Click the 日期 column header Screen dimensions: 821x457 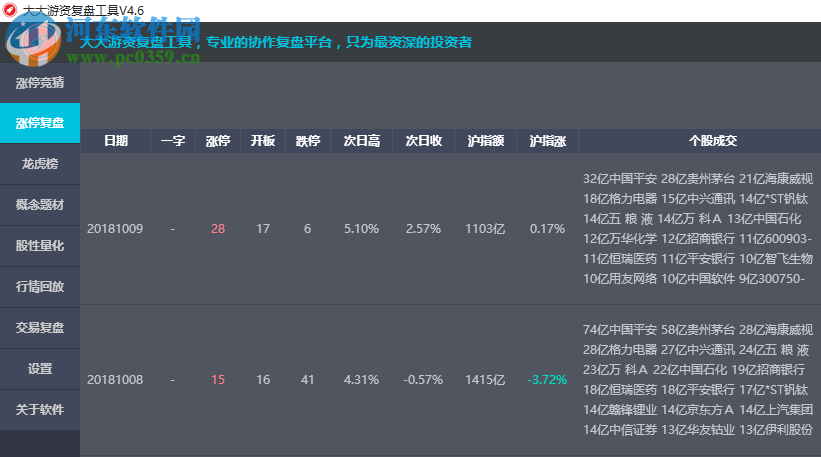click(115, 141)
